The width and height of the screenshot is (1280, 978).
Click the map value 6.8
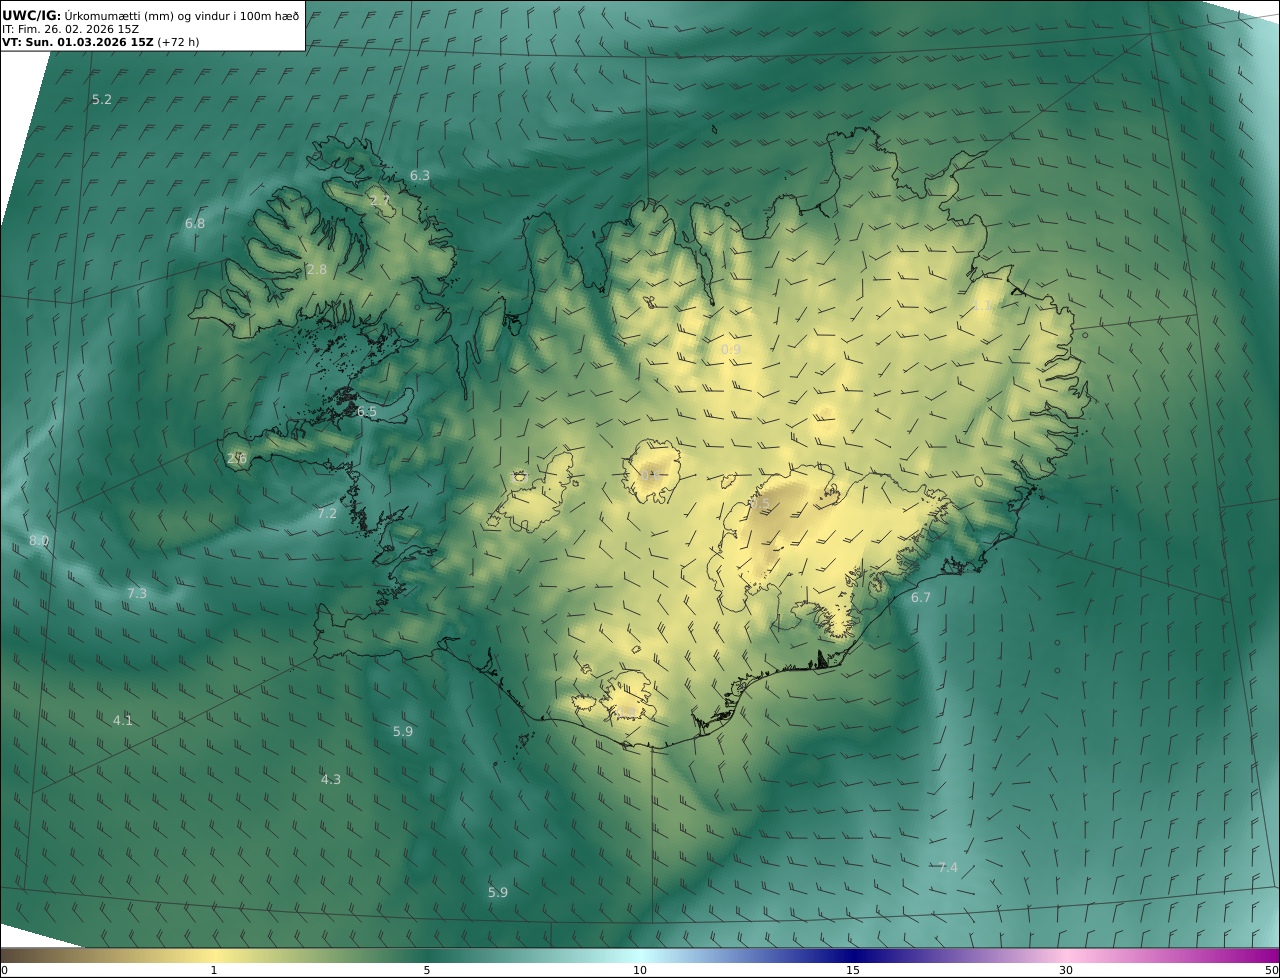tap(195, 224)
